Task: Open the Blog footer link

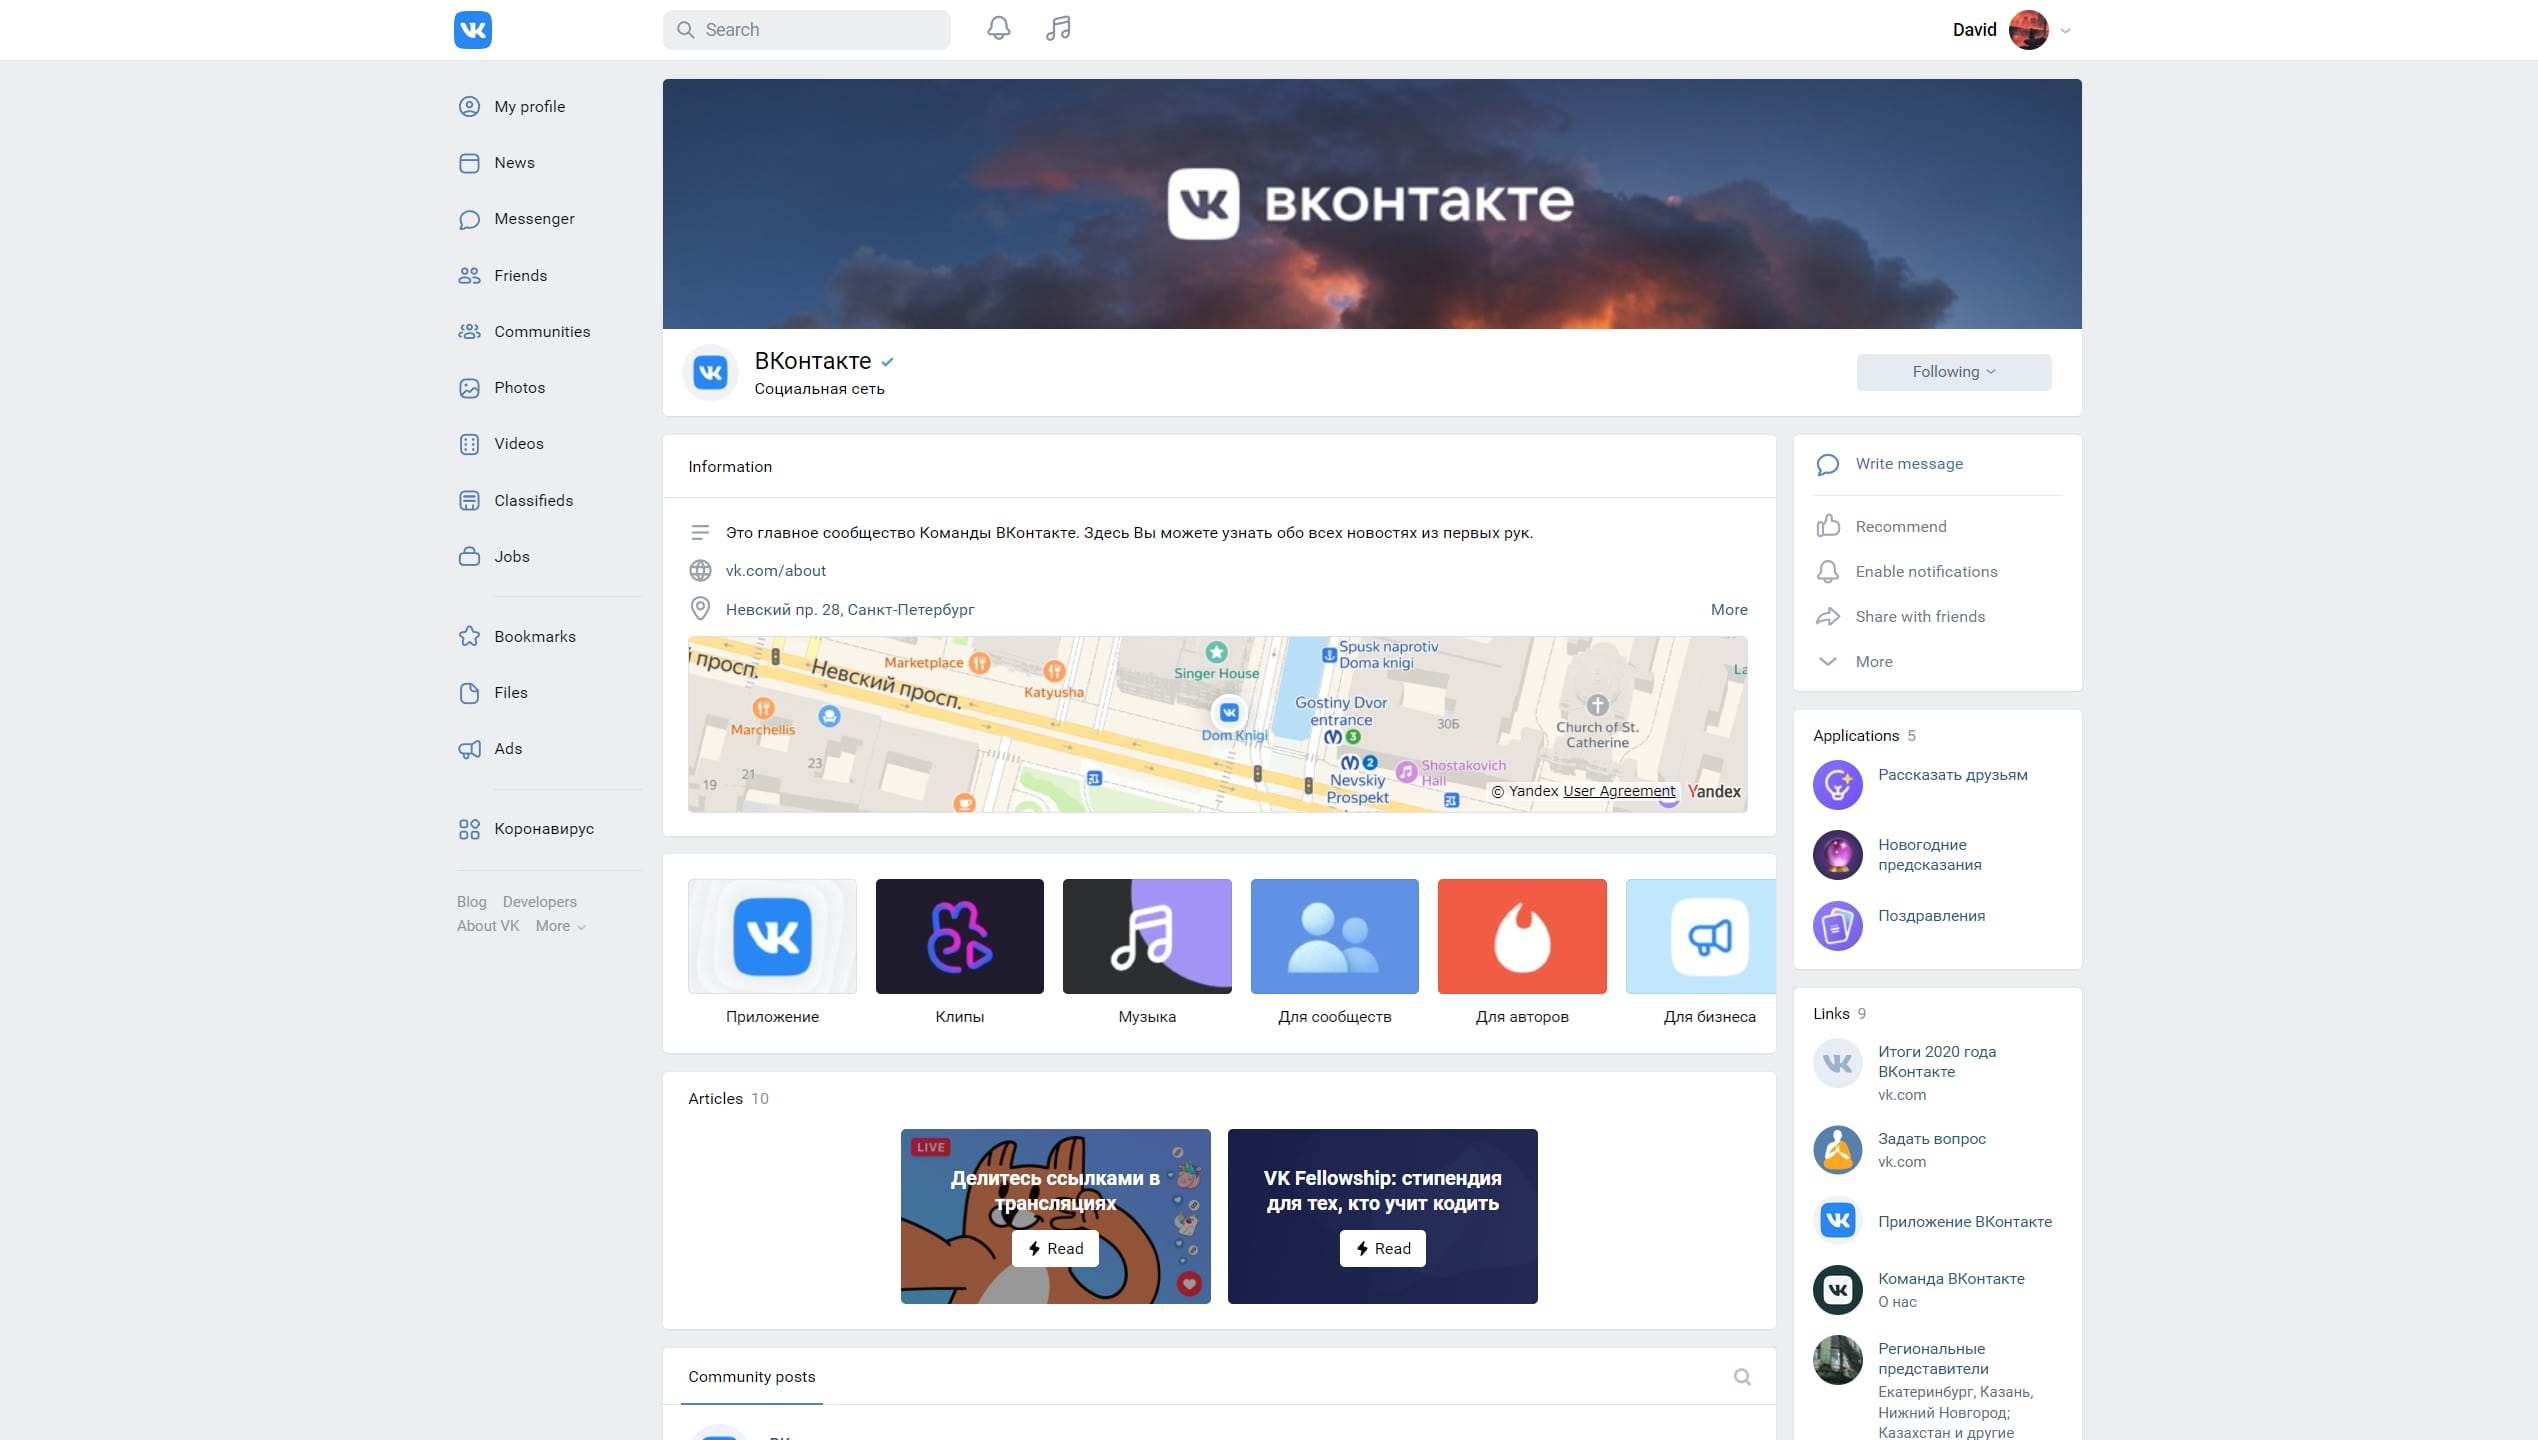Action: [471, 902]
